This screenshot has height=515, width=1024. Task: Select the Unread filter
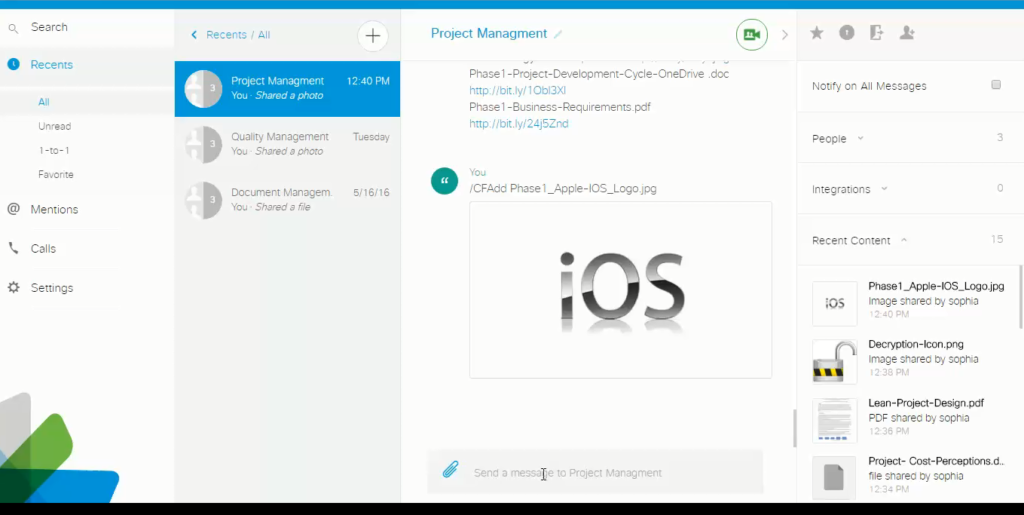point(55,126)
